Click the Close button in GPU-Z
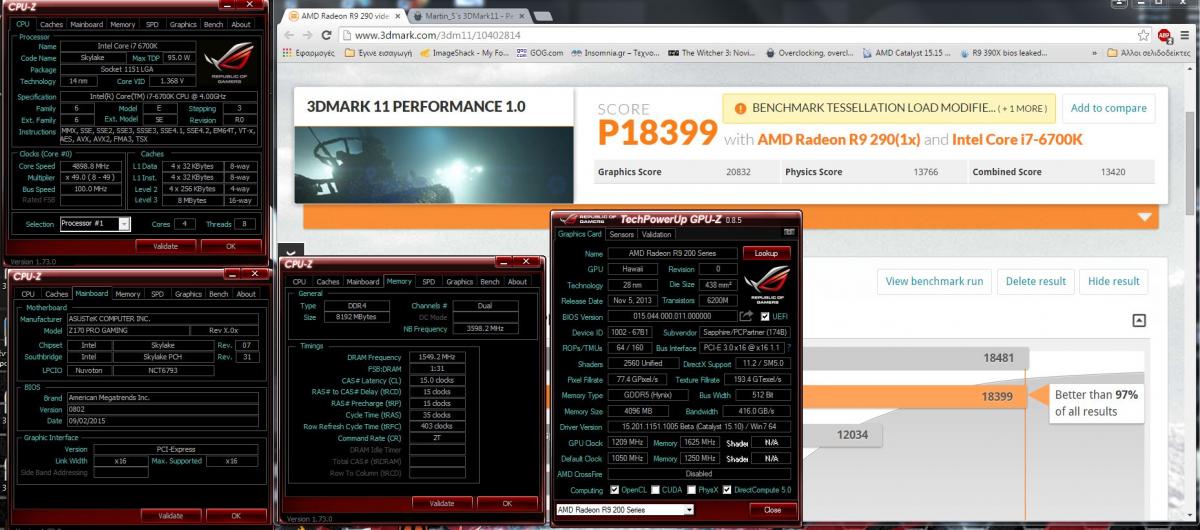Screen dimensions: 1200x530 point(772,509)
